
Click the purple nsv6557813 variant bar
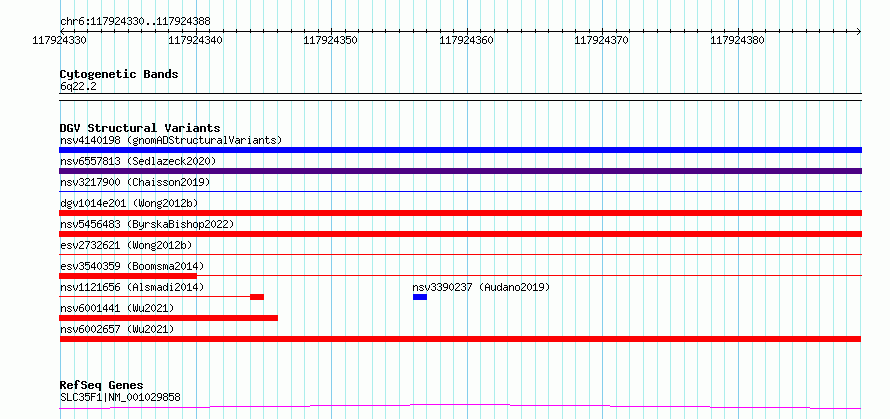click(x=460, y=171)
